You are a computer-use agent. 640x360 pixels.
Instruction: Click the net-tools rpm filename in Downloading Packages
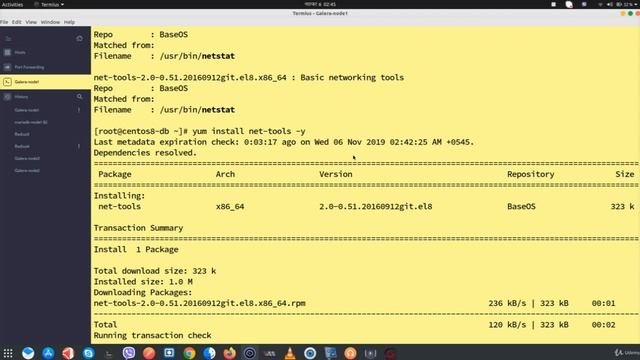(x=200, y=303)
